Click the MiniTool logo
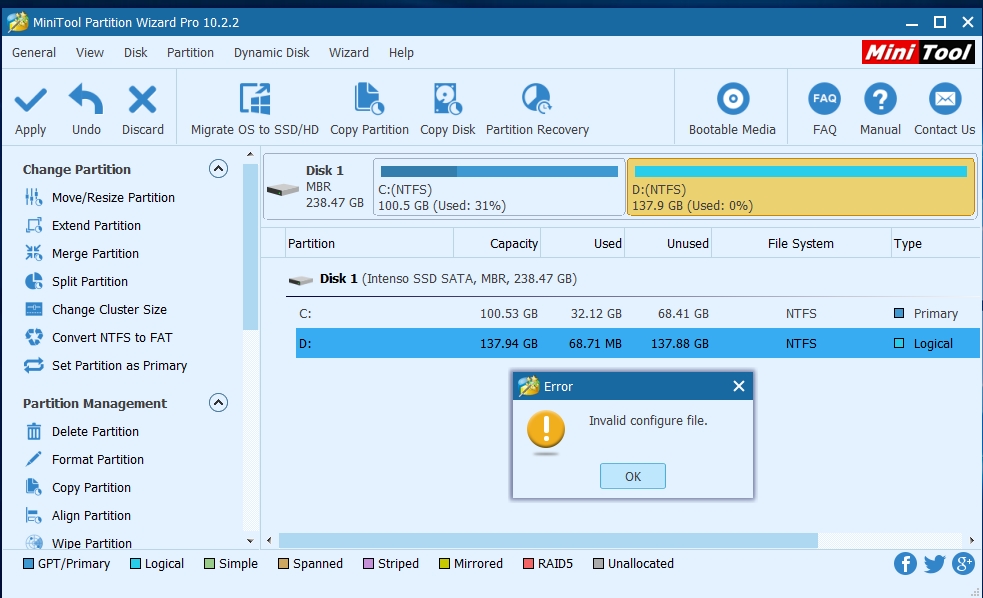 [918, 52]
